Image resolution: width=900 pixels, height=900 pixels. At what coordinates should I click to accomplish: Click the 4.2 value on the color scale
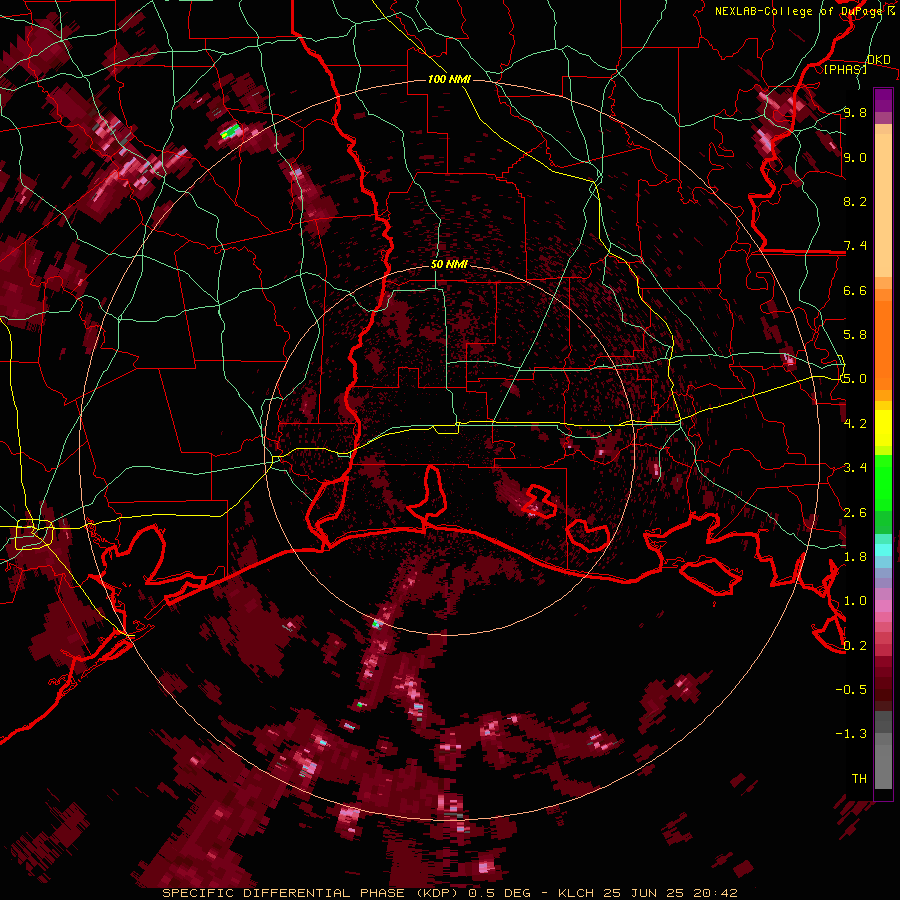click(x=855, y=424)
